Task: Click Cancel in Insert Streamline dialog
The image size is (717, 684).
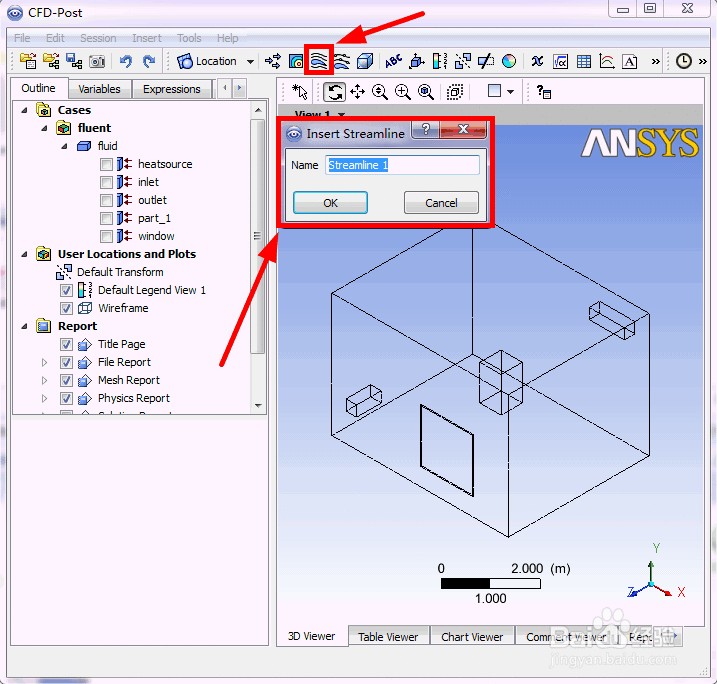Action: [441, 203]
